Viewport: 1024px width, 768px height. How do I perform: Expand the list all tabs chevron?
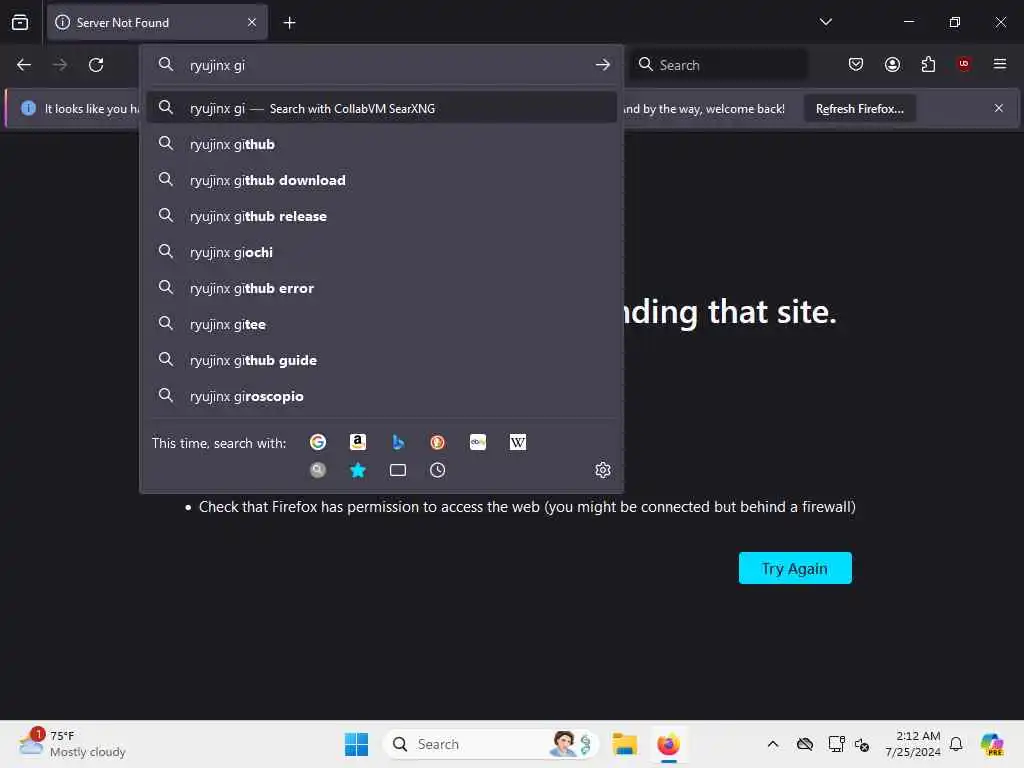(x=825, y=22)
